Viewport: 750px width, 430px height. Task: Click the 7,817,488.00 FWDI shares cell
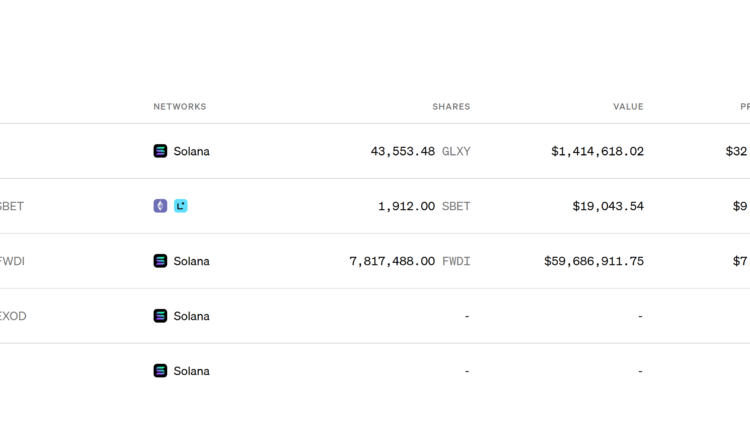pyautogui.click(x=410, y=261)
